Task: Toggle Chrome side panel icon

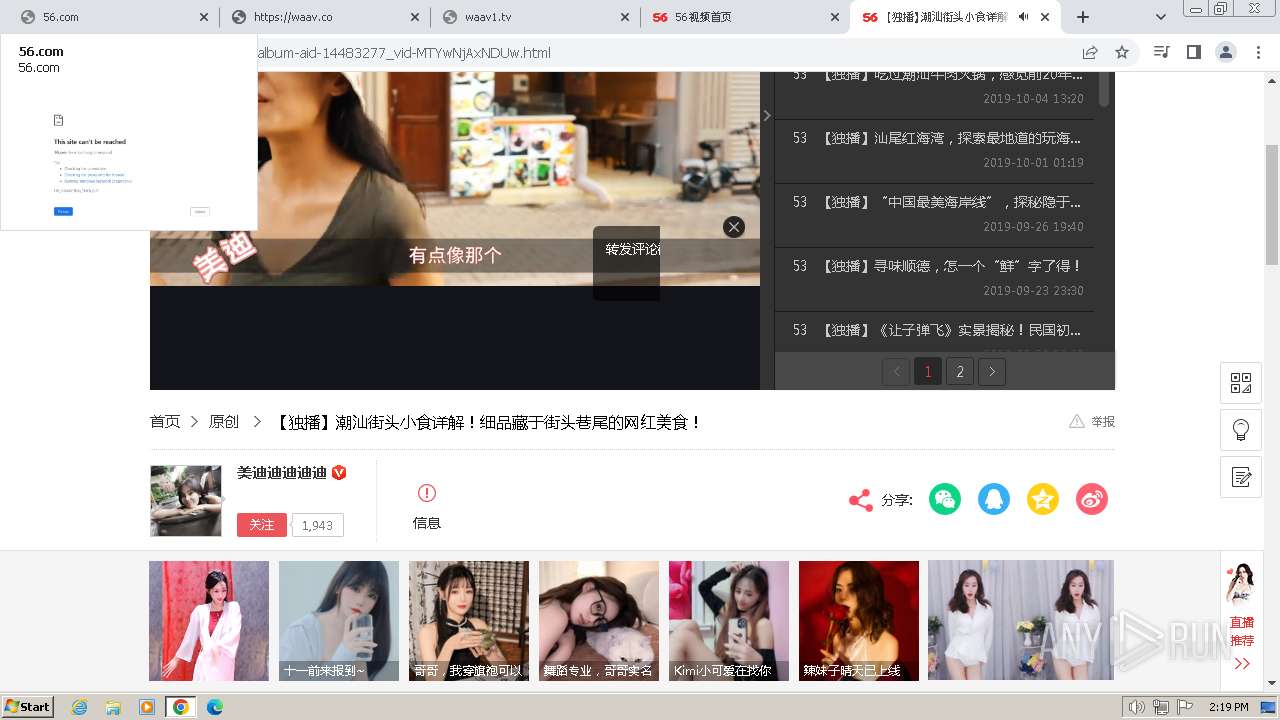Action: [1193, 52]
